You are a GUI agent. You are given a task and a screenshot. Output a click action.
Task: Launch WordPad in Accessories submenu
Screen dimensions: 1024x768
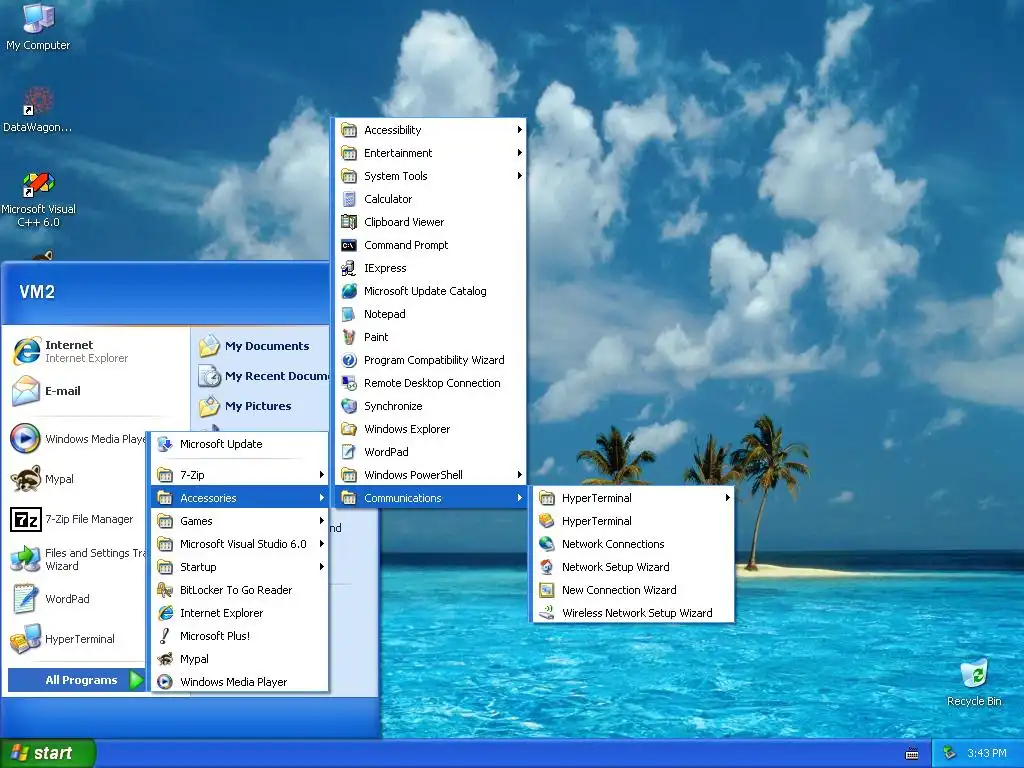[430, 452]
